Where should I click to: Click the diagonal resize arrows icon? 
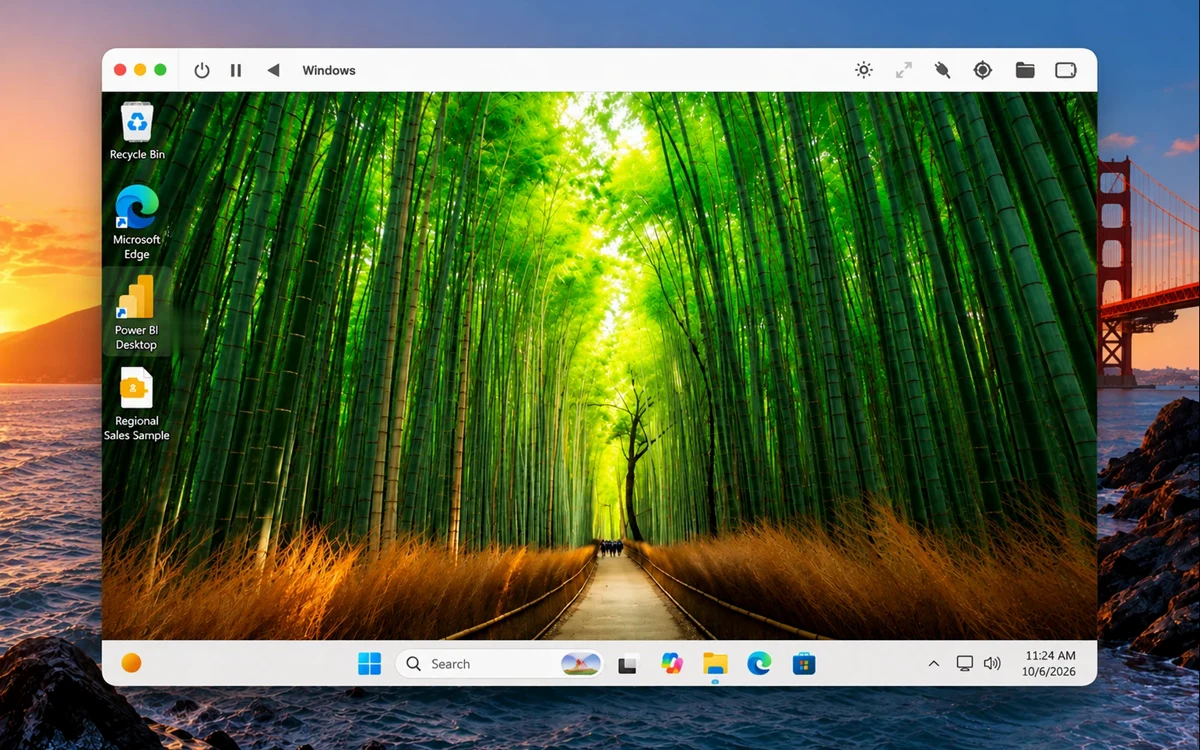click(904, 70)
